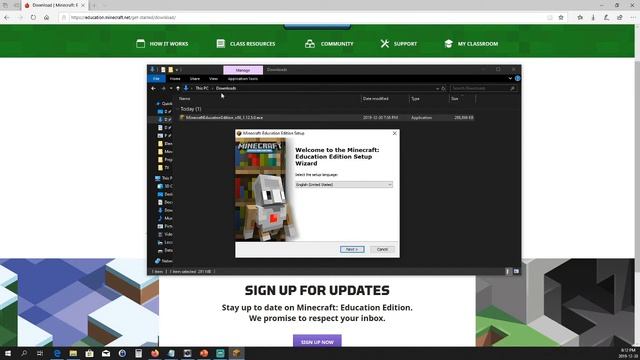
Task: Select the Manage tab in File Explorer
Action: coord(243,70)
